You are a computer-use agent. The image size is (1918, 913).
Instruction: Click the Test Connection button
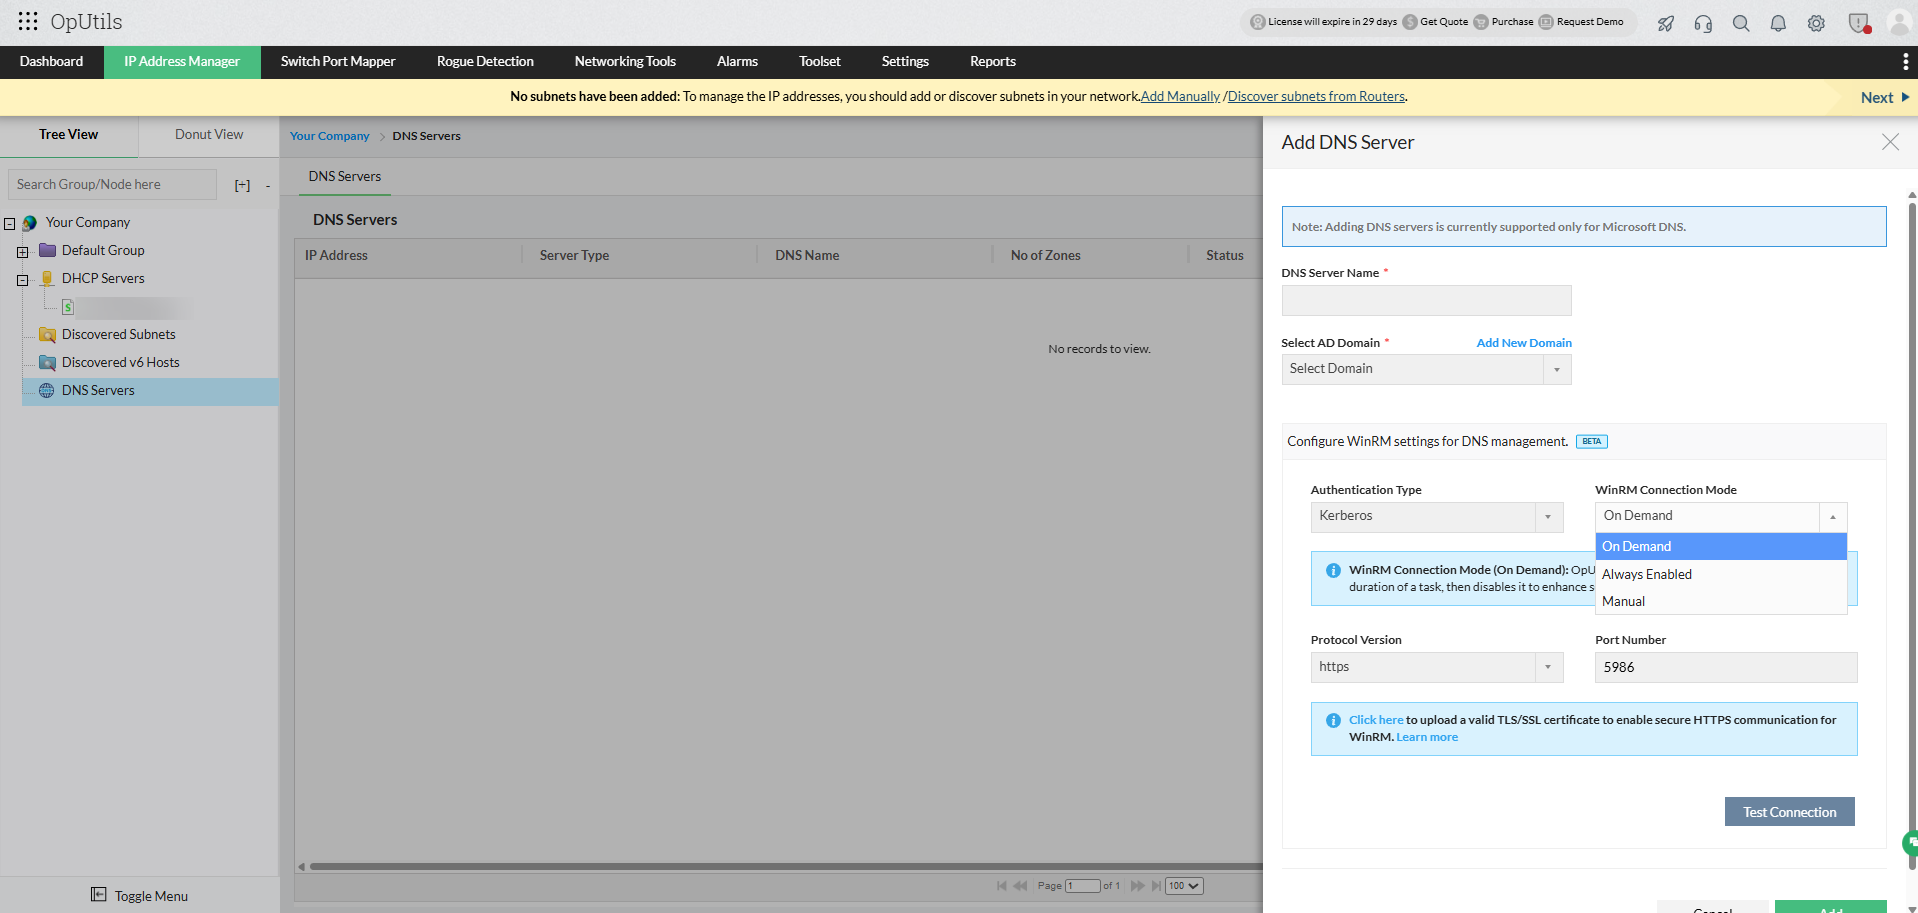(x=1790, y=812)
